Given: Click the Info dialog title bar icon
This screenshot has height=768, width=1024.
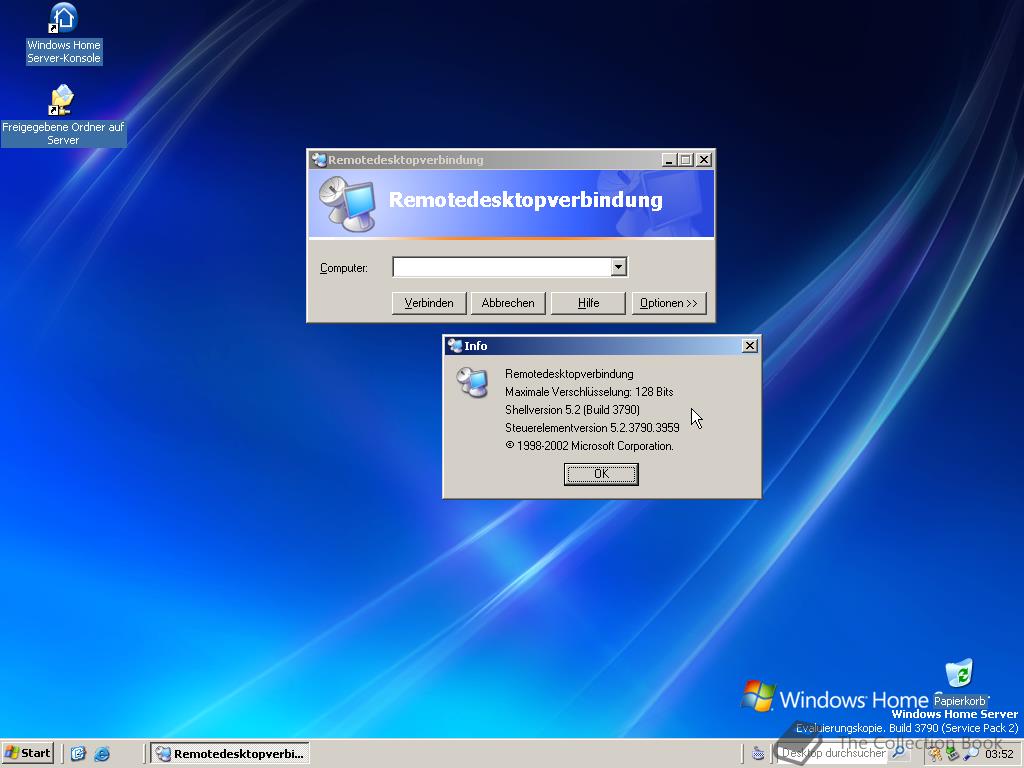Looking at the screenshot, I should [x=455, y=345].
